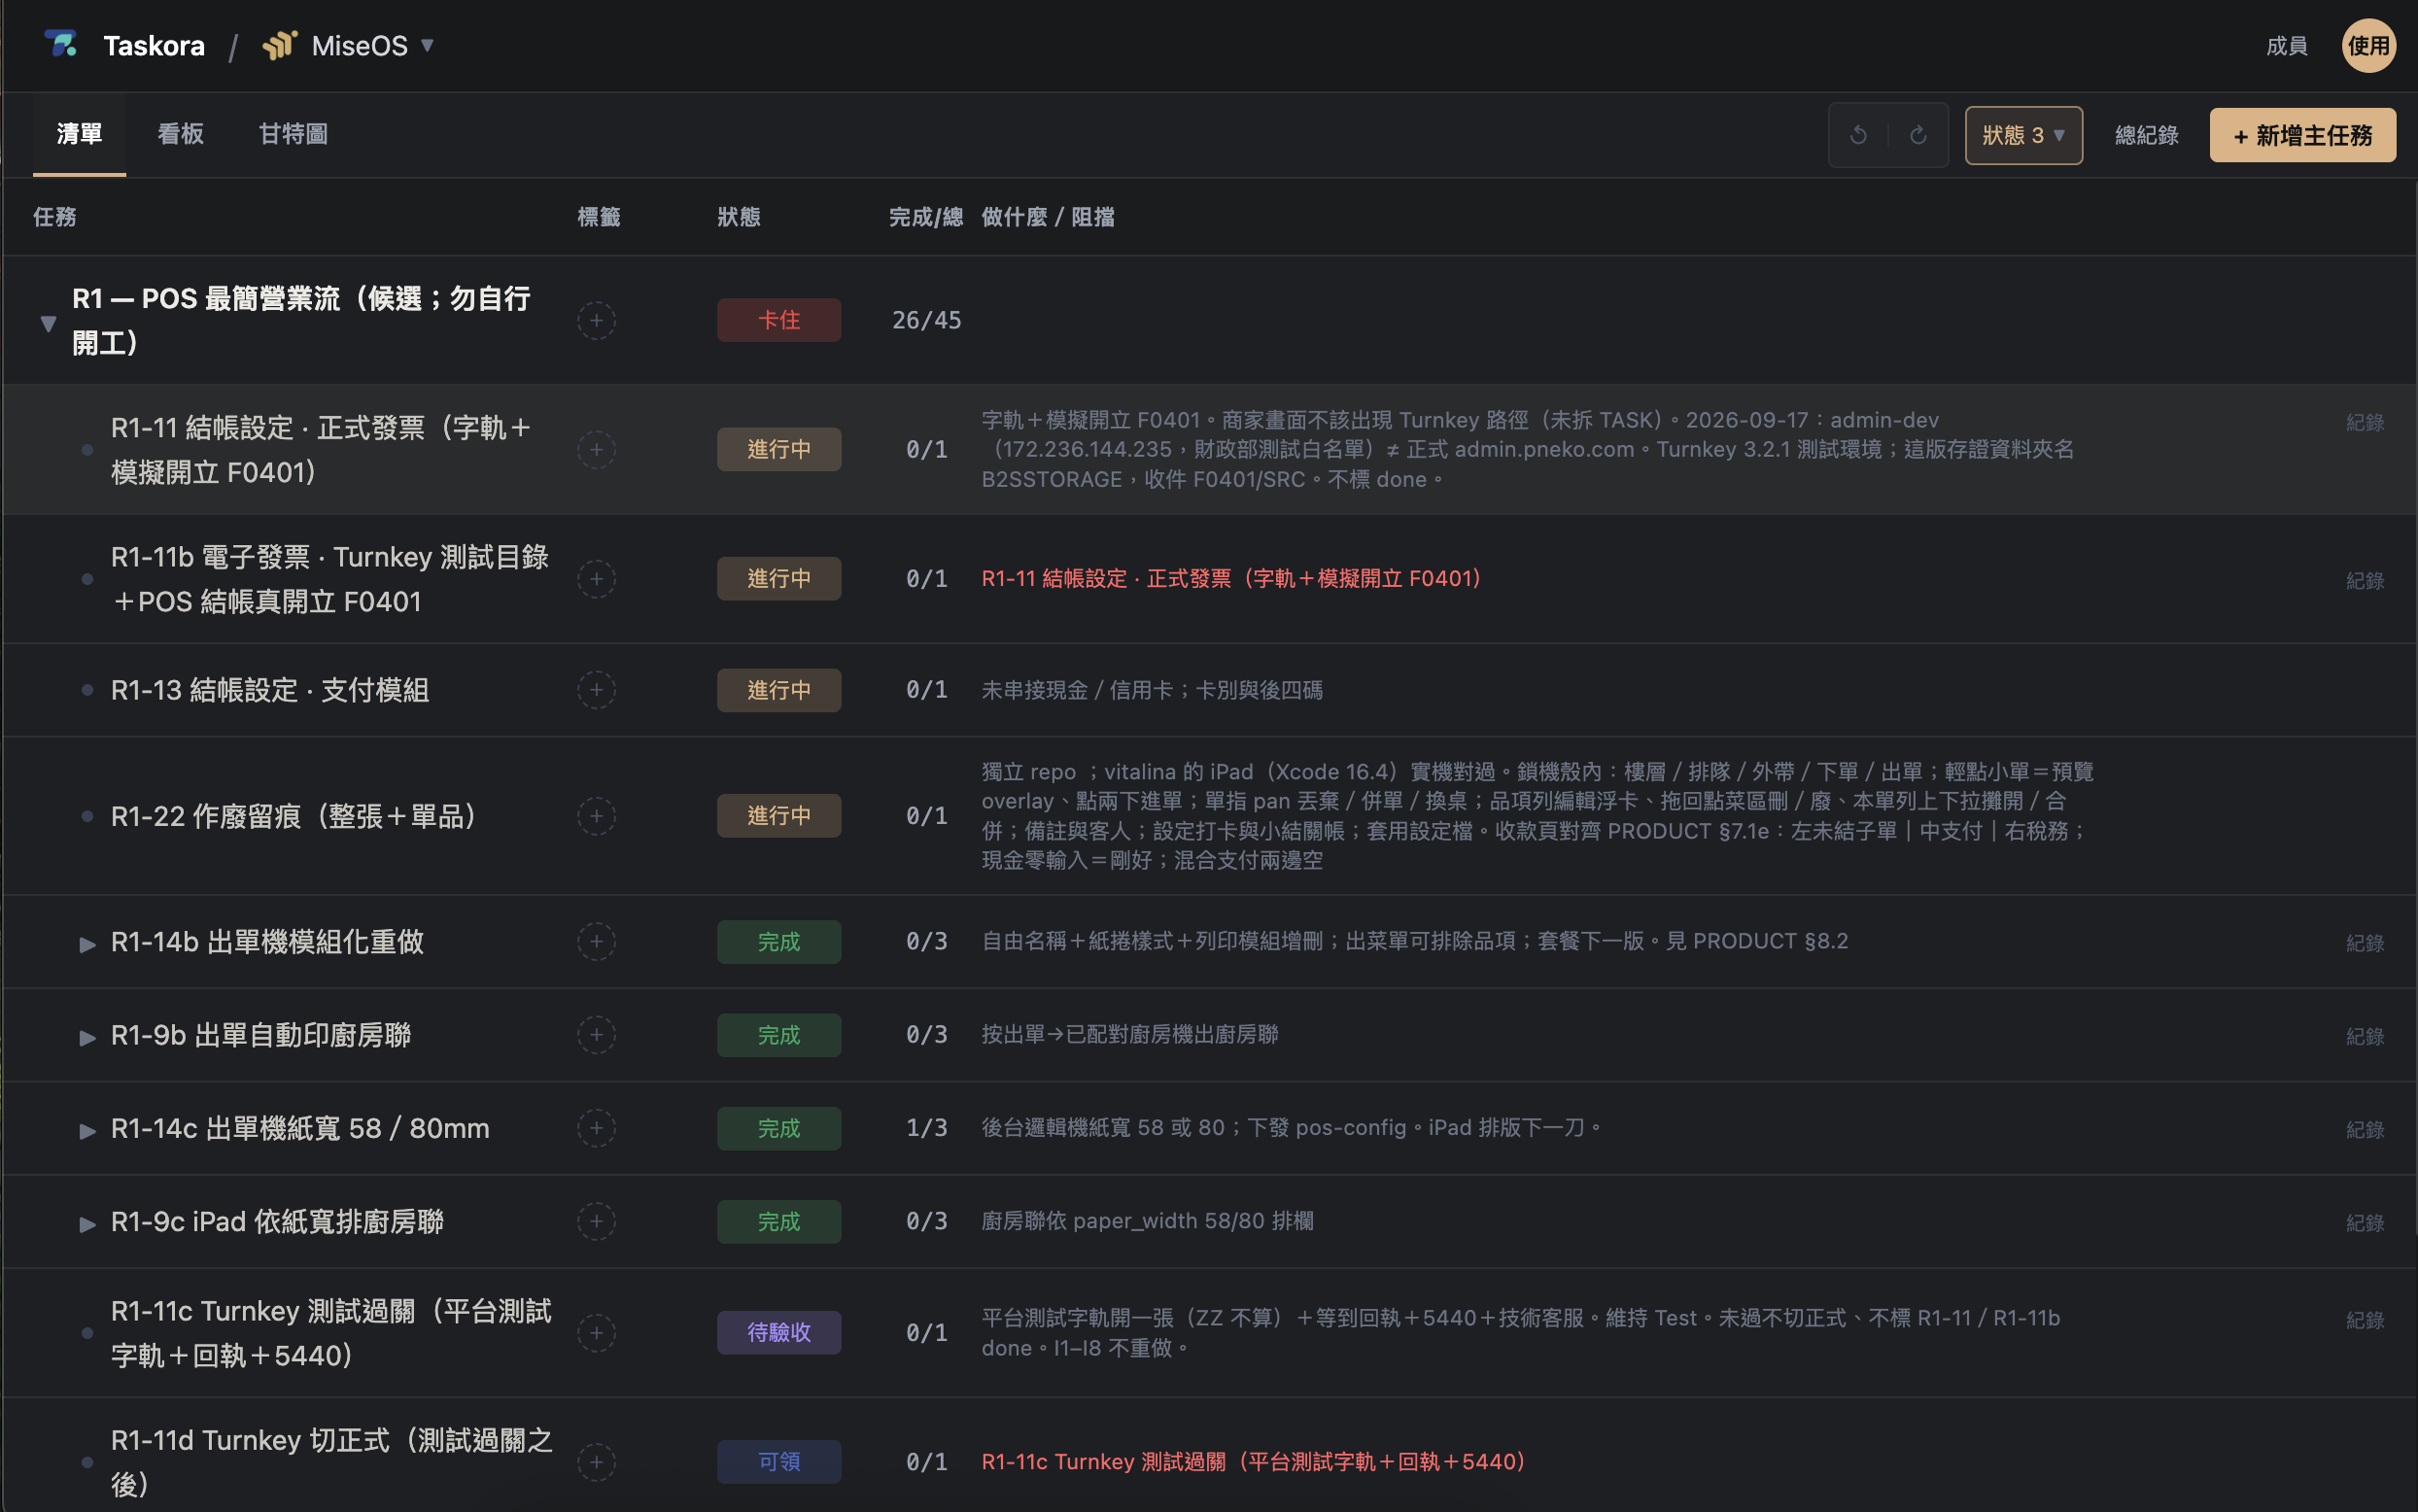
Task: Follow red blocker link on R1-11b row
Action: point(1231,578)
